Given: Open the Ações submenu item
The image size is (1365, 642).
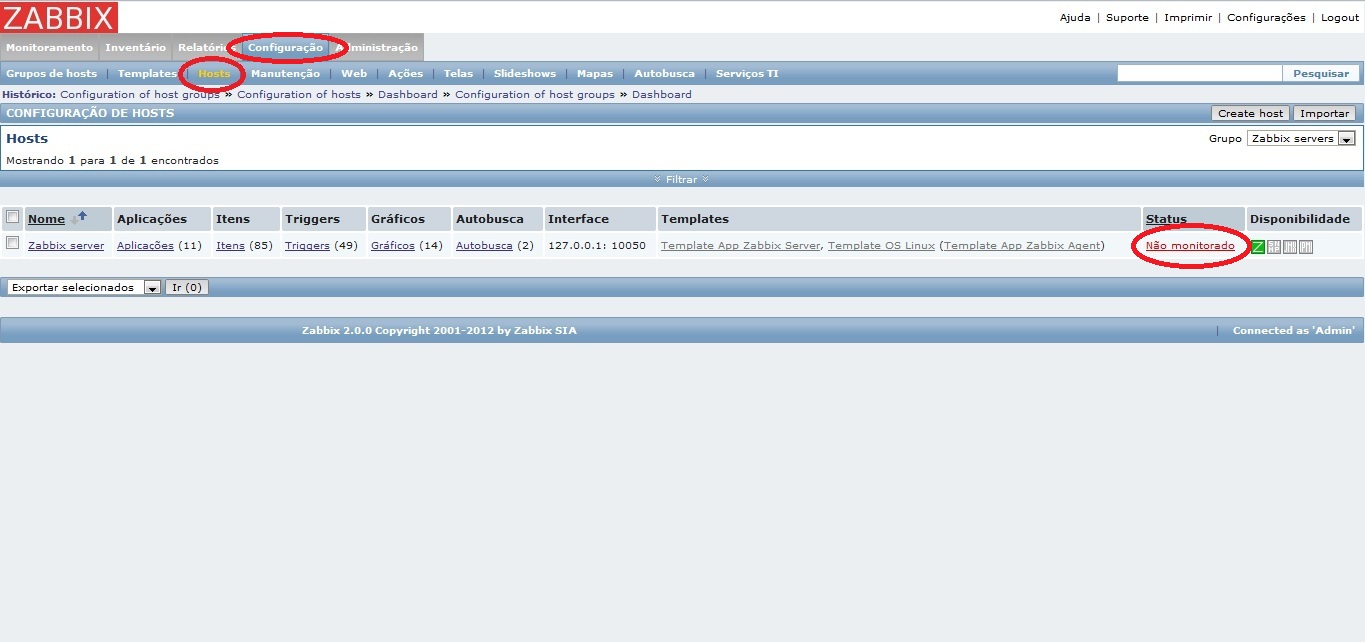Looking at the screenshot, I should pos(405,74).
